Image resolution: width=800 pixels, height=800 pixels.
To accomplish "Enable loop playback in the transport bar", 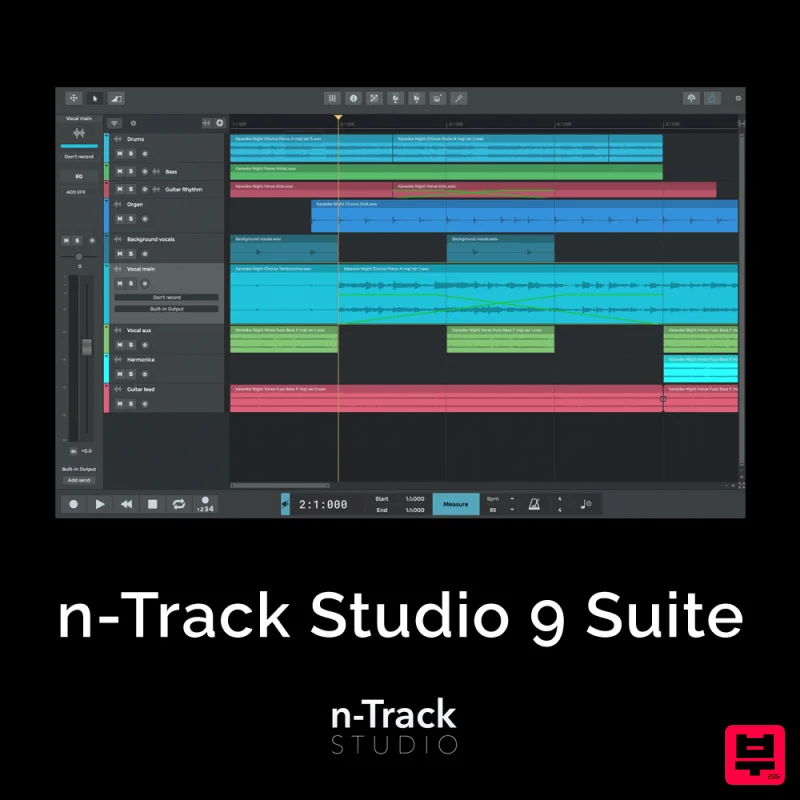I will pyautogui.click(x=179, y=504).
